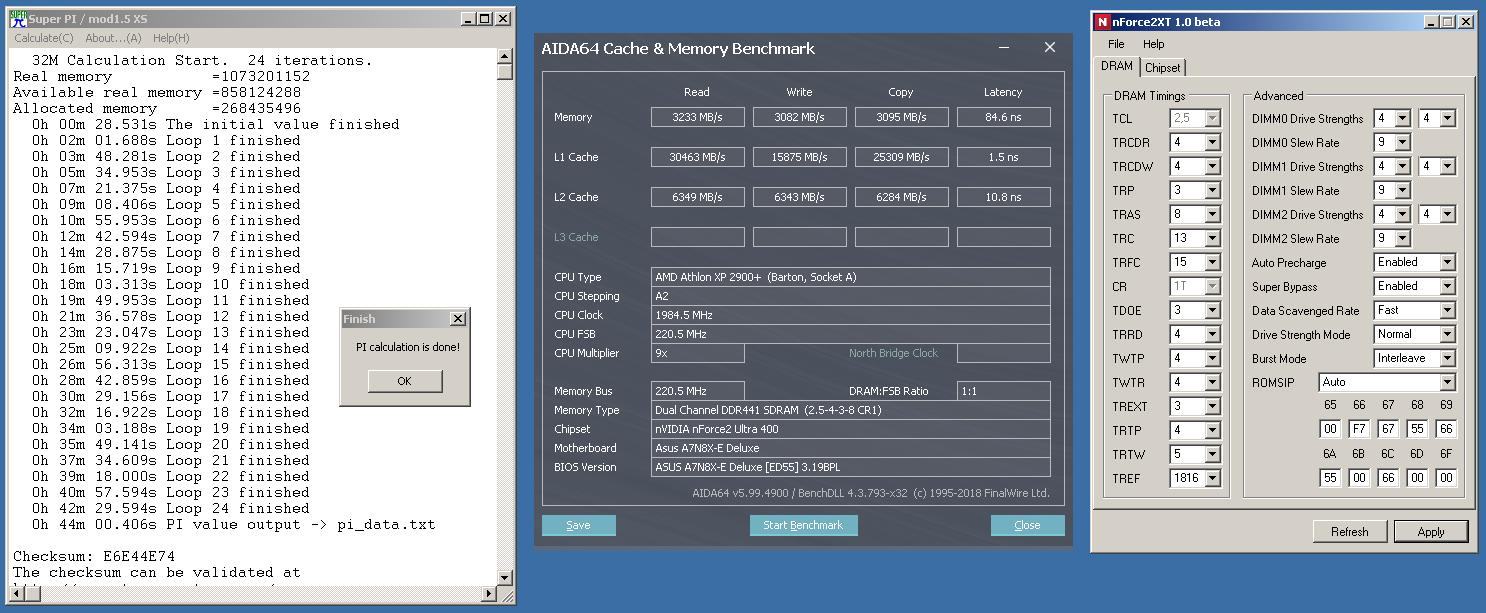Open the TRFC timing dropdown
This screenshot has height=613, width=1486.
(1212, 262)
